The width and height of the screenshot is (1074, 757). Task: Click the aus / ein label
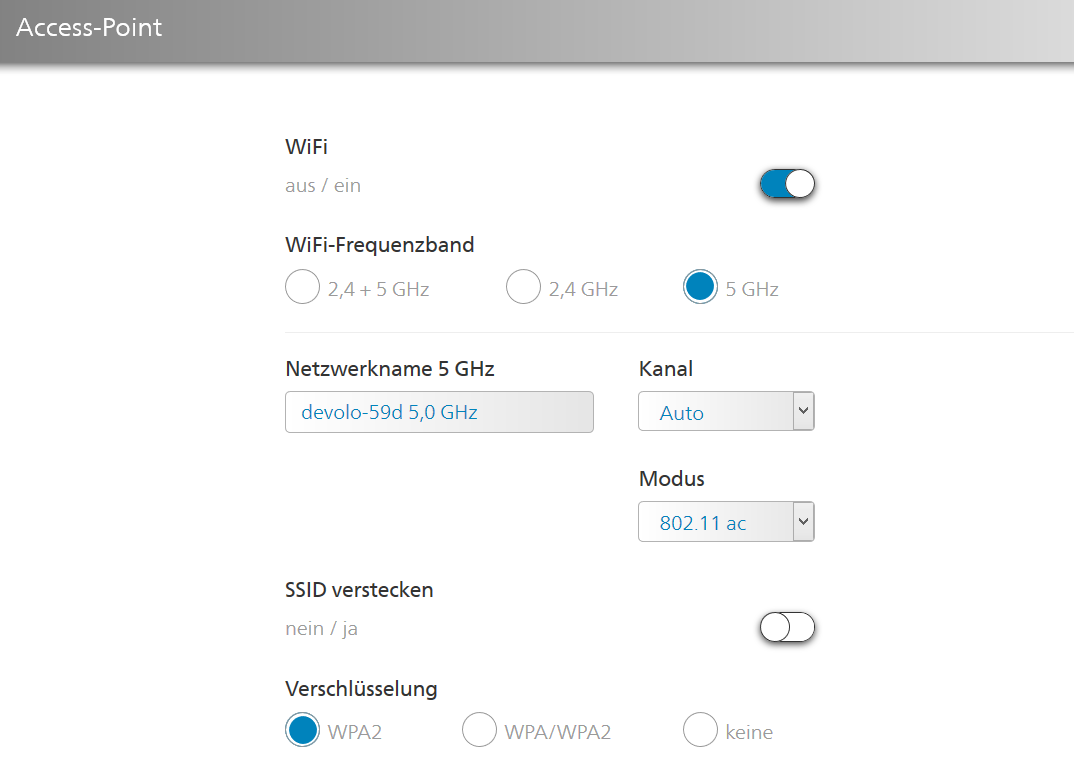click(323, 186)
